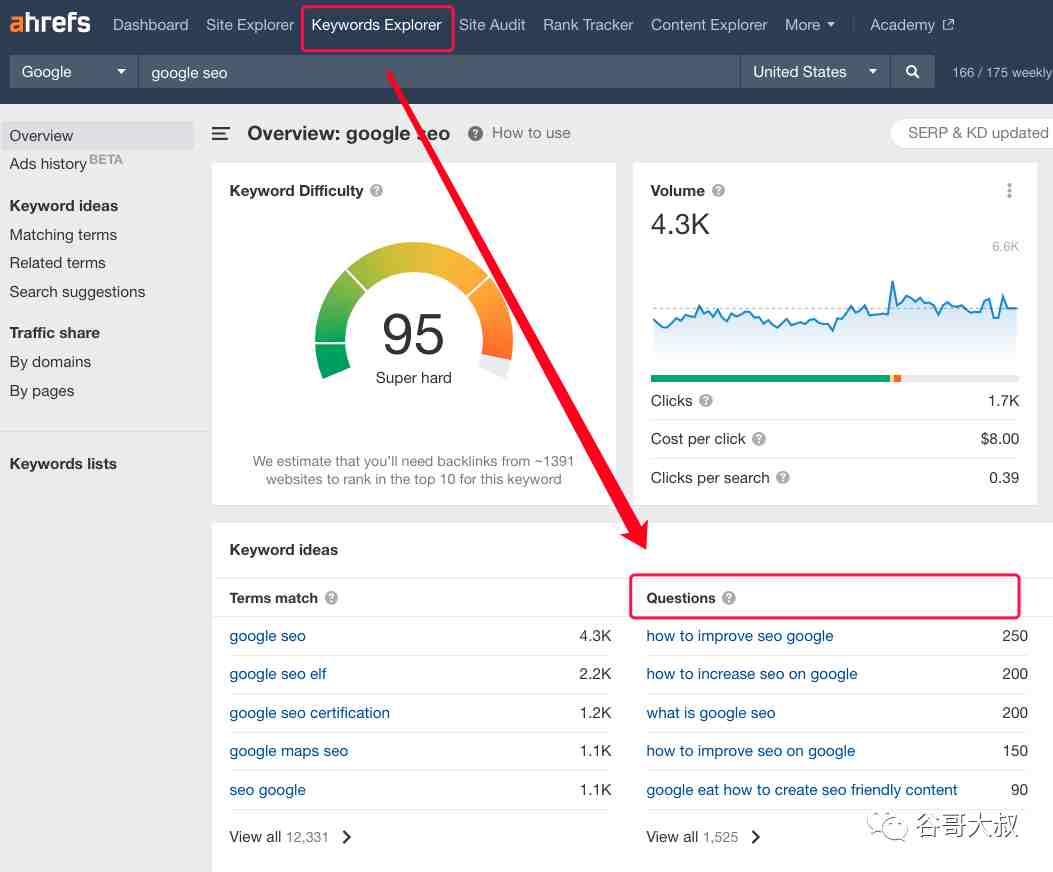The height and width of the screenshot is (872, 1053).
Task: Click the search magnifier button
Action: [x=912, y=72]
